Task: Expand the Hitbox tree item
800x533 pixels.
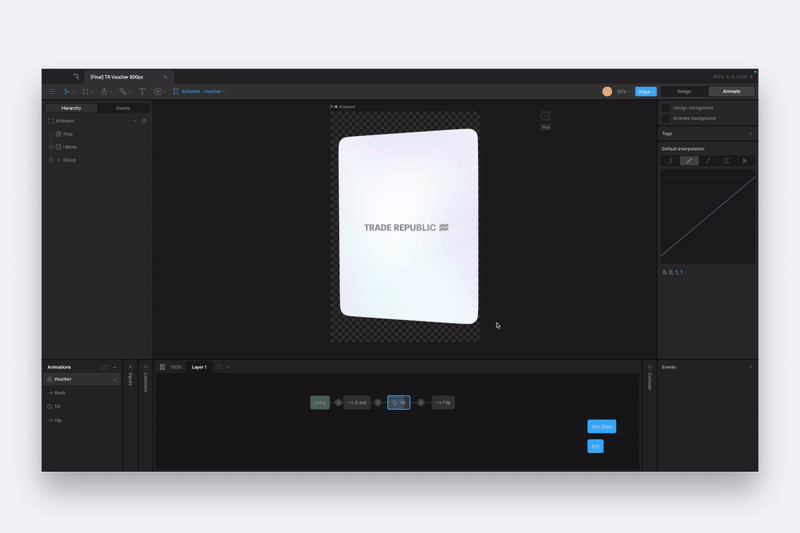Action: (x=51, y=147)
